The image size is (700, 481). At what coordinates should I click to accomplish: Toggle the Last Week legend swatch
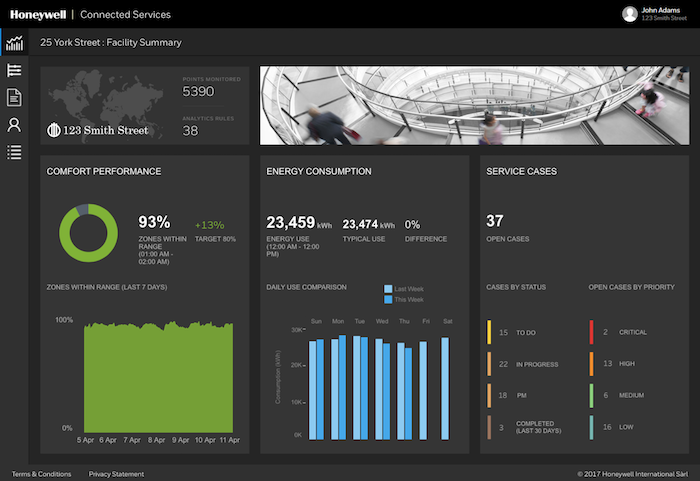(388, 289)
